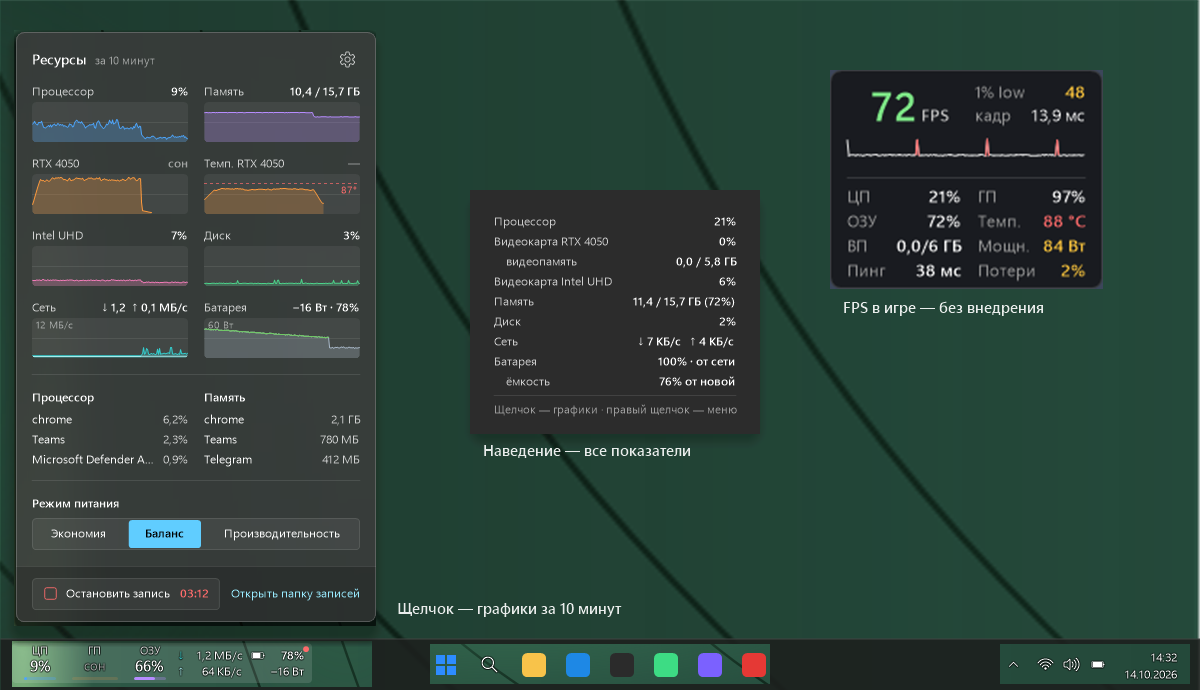The width and height of the screenshot is (1200, 690).
Task: Click Темп. 88 °C in overlay
Action: coord(1032,222)
